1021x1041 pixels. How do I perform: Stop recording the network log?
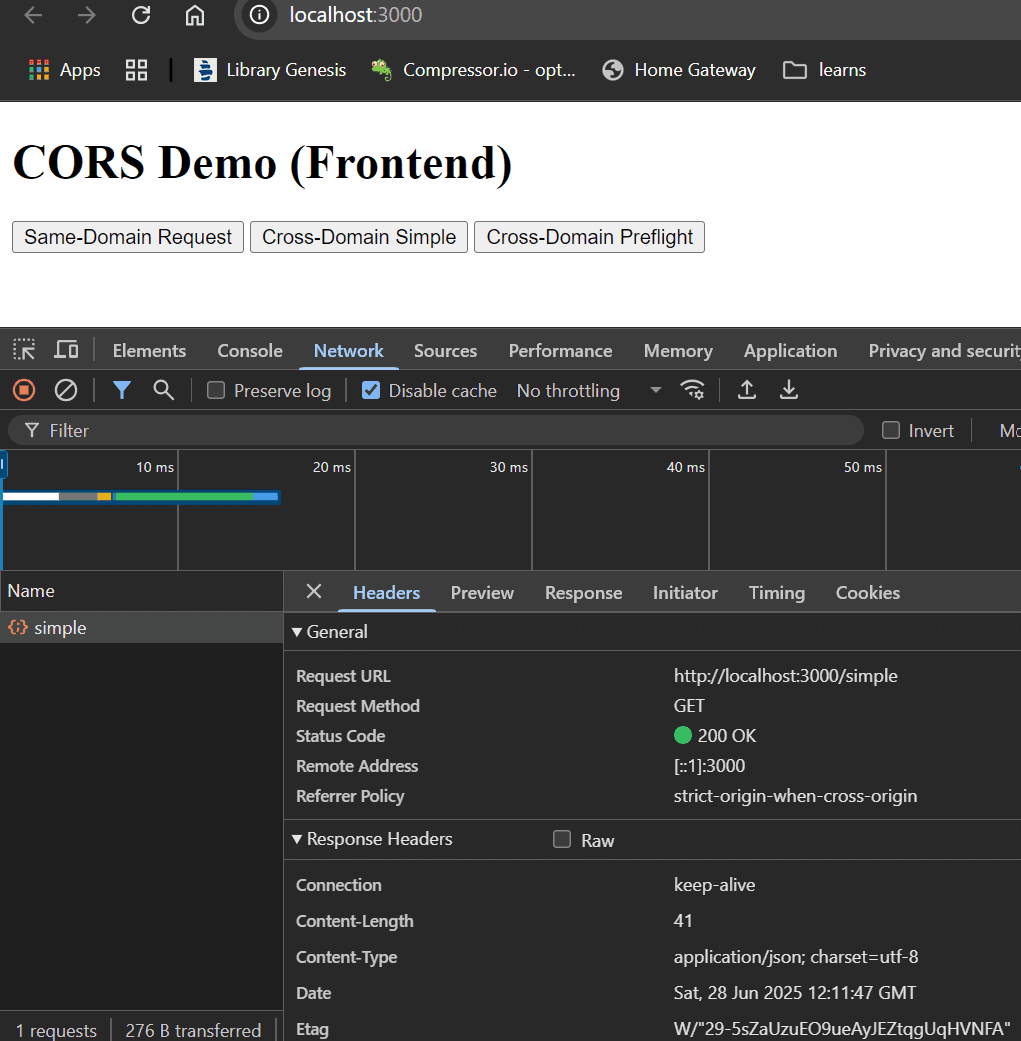coord(23,390)
